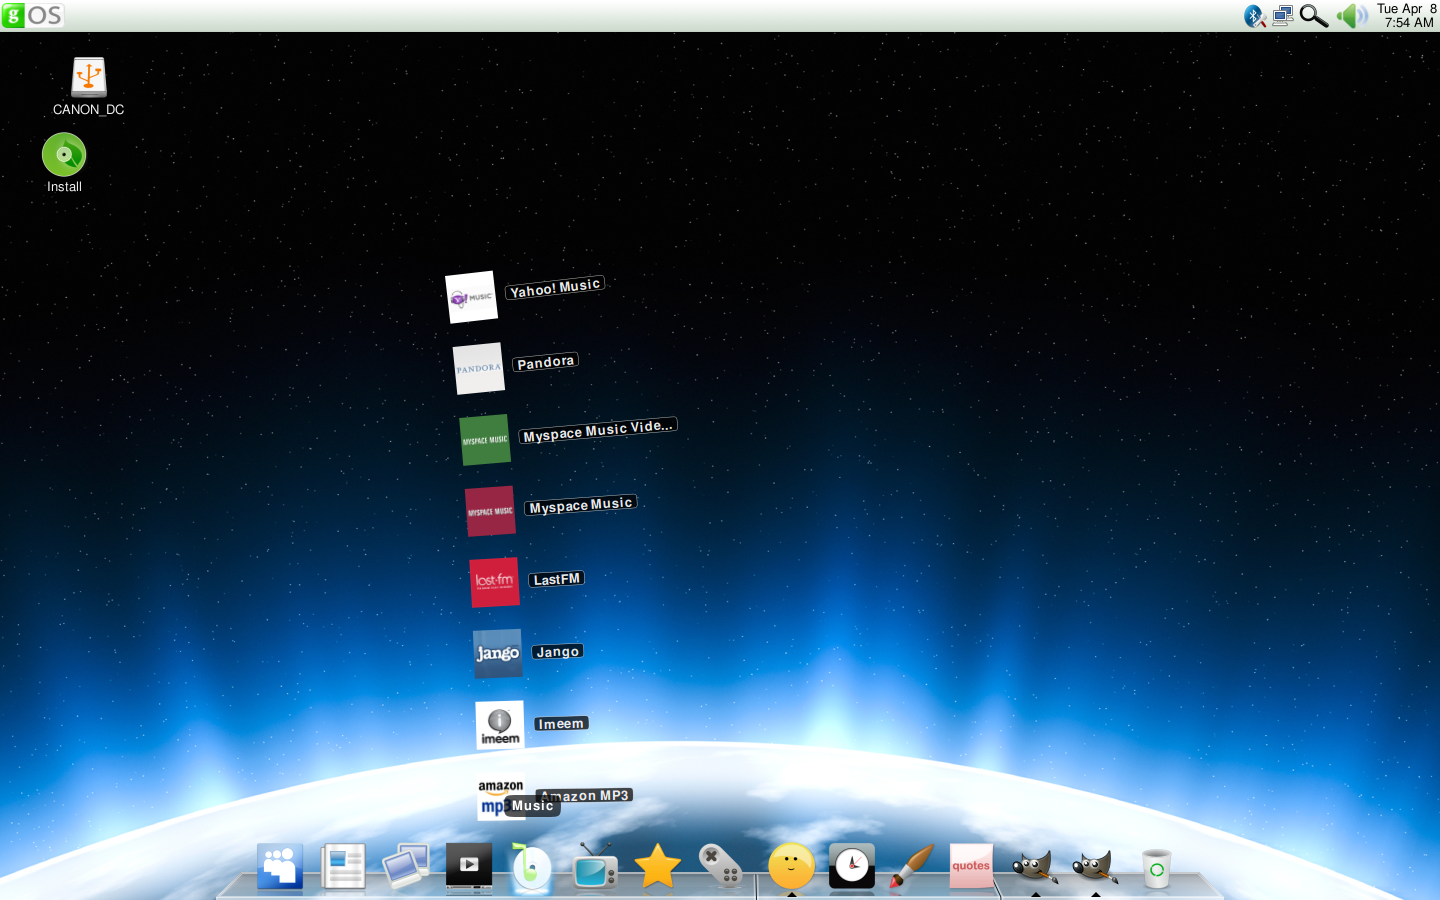Open the clock dock icon
This screenshot has height=900, width=1440.
coord(852,866)
